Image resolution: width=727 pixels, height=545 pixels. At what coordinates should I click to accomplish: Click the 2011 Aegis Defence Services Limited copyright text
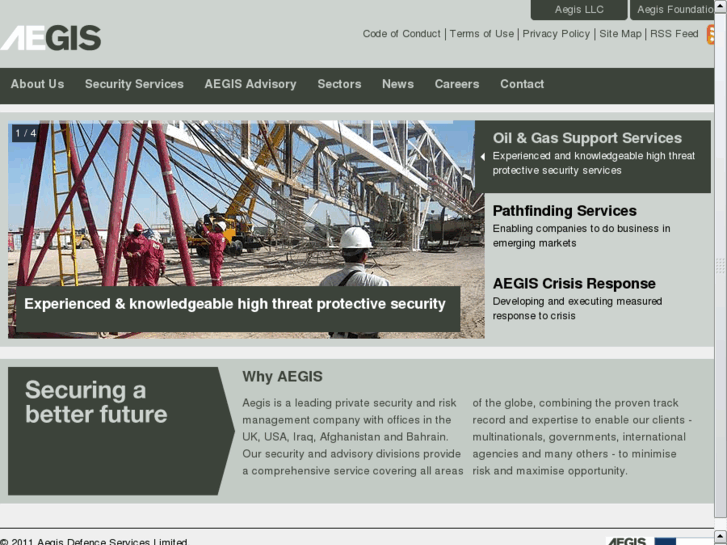coord(94,541)
